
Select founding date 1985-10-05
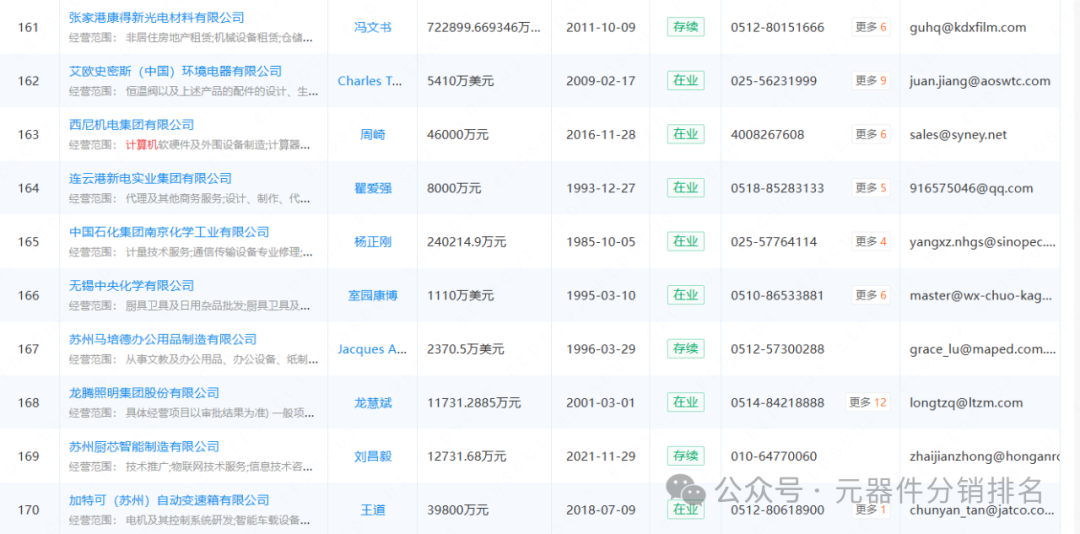(x=601, y=242)
